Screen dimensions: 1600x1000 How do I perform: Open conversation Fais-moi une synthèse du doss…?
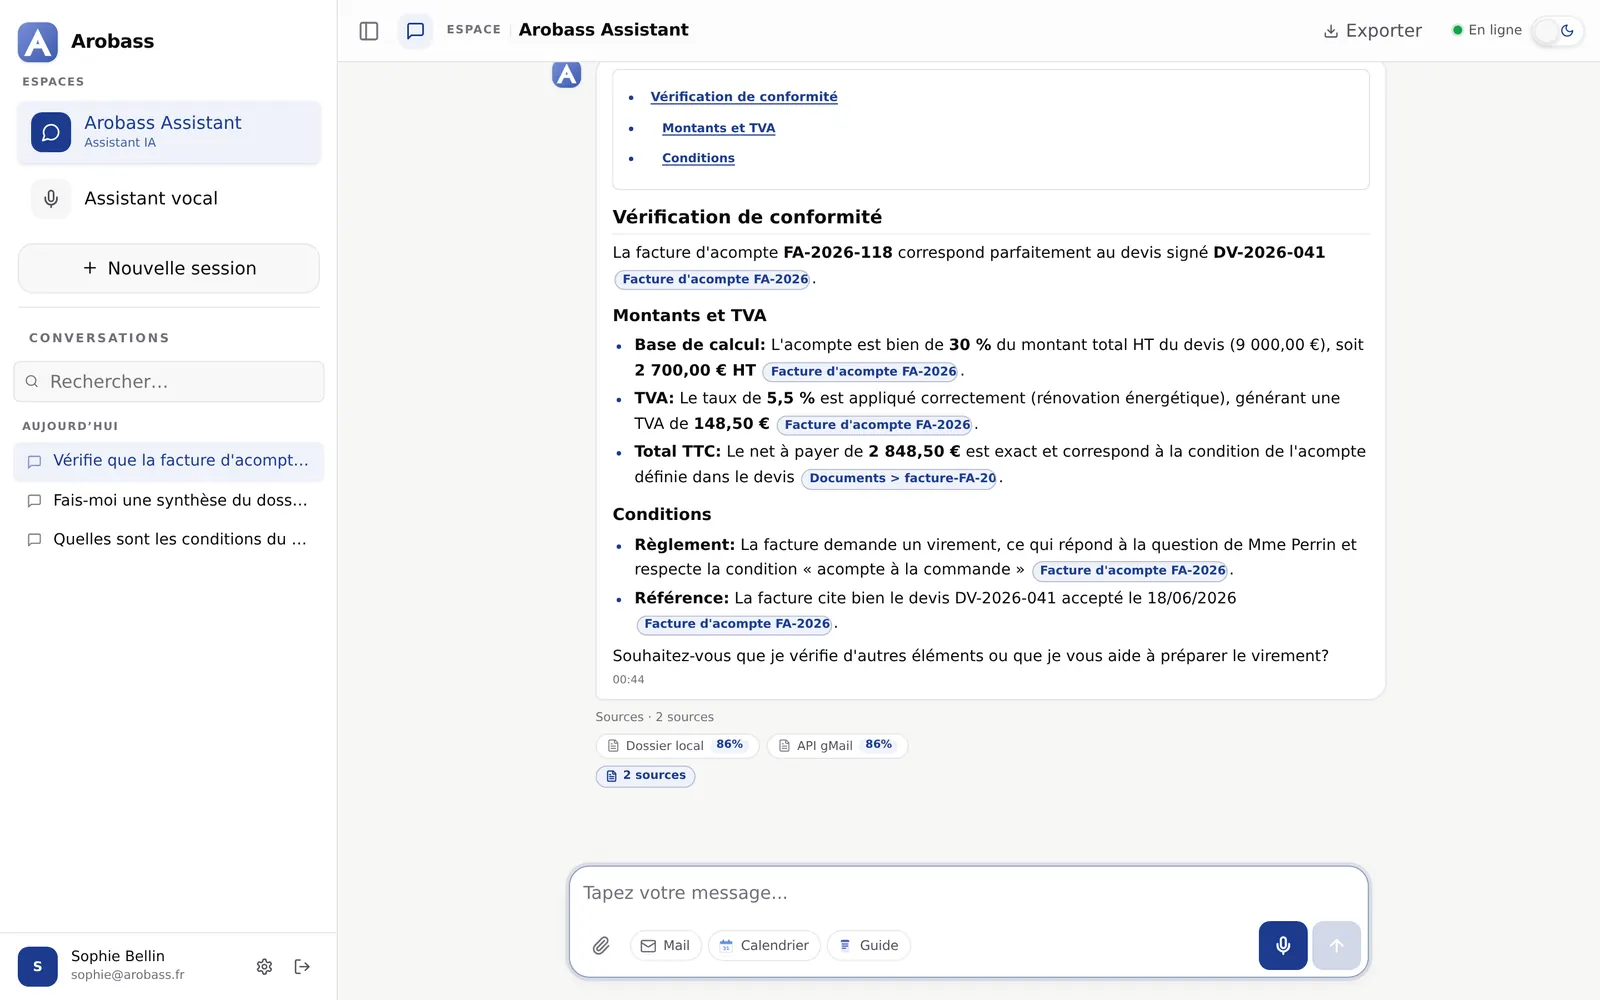[x=169, y=500]
